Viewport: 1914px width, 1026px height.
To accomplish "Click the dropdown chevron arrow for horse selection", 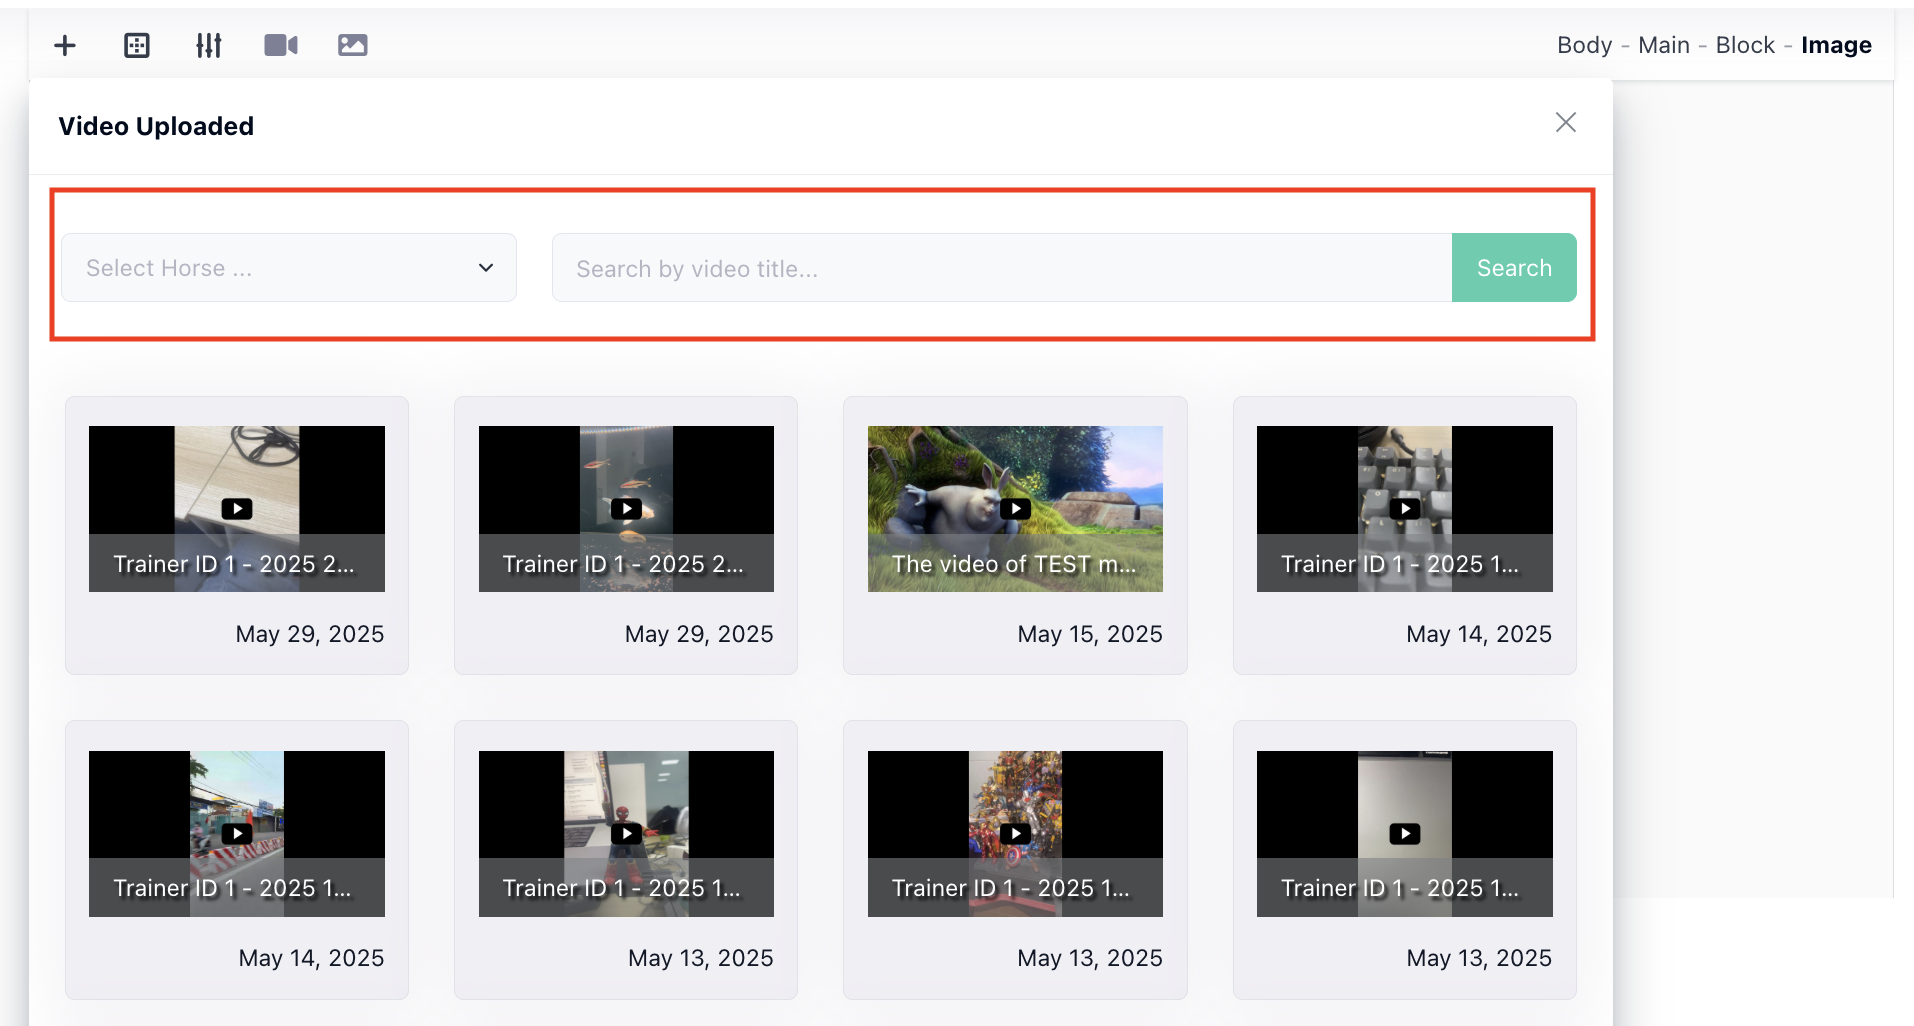I will point(486,268).
